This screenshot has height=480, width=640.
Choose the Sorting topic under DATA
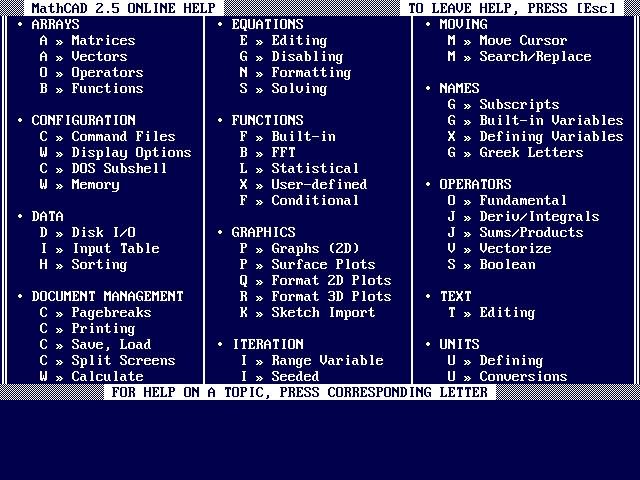pos(99,264)
